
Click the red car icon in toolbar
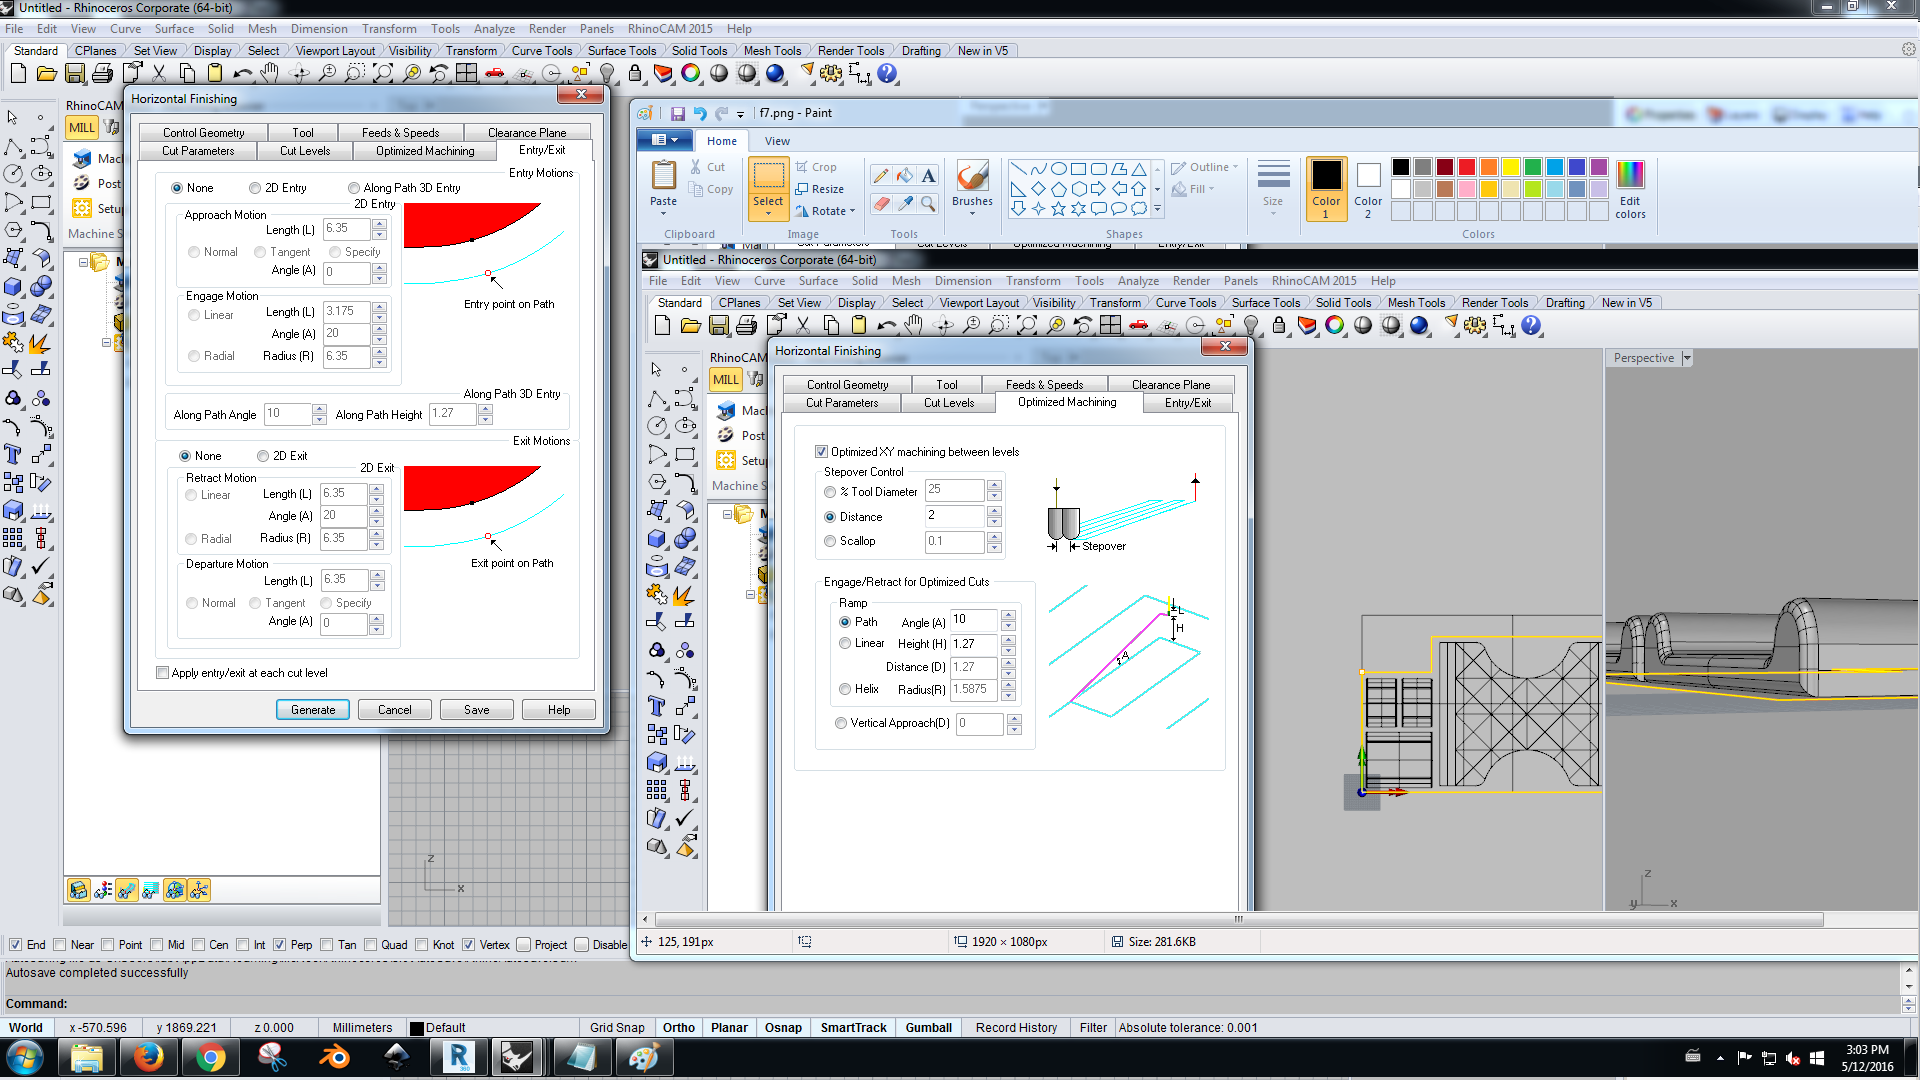(x=494, y=73)
